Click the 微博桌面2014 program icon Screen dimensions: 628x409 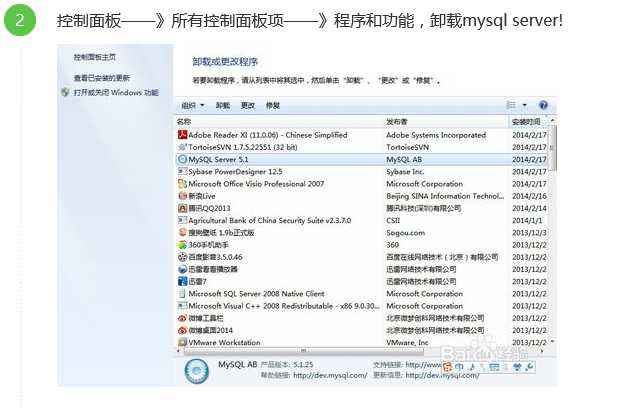pyautogui.click(x=183, y=330)
